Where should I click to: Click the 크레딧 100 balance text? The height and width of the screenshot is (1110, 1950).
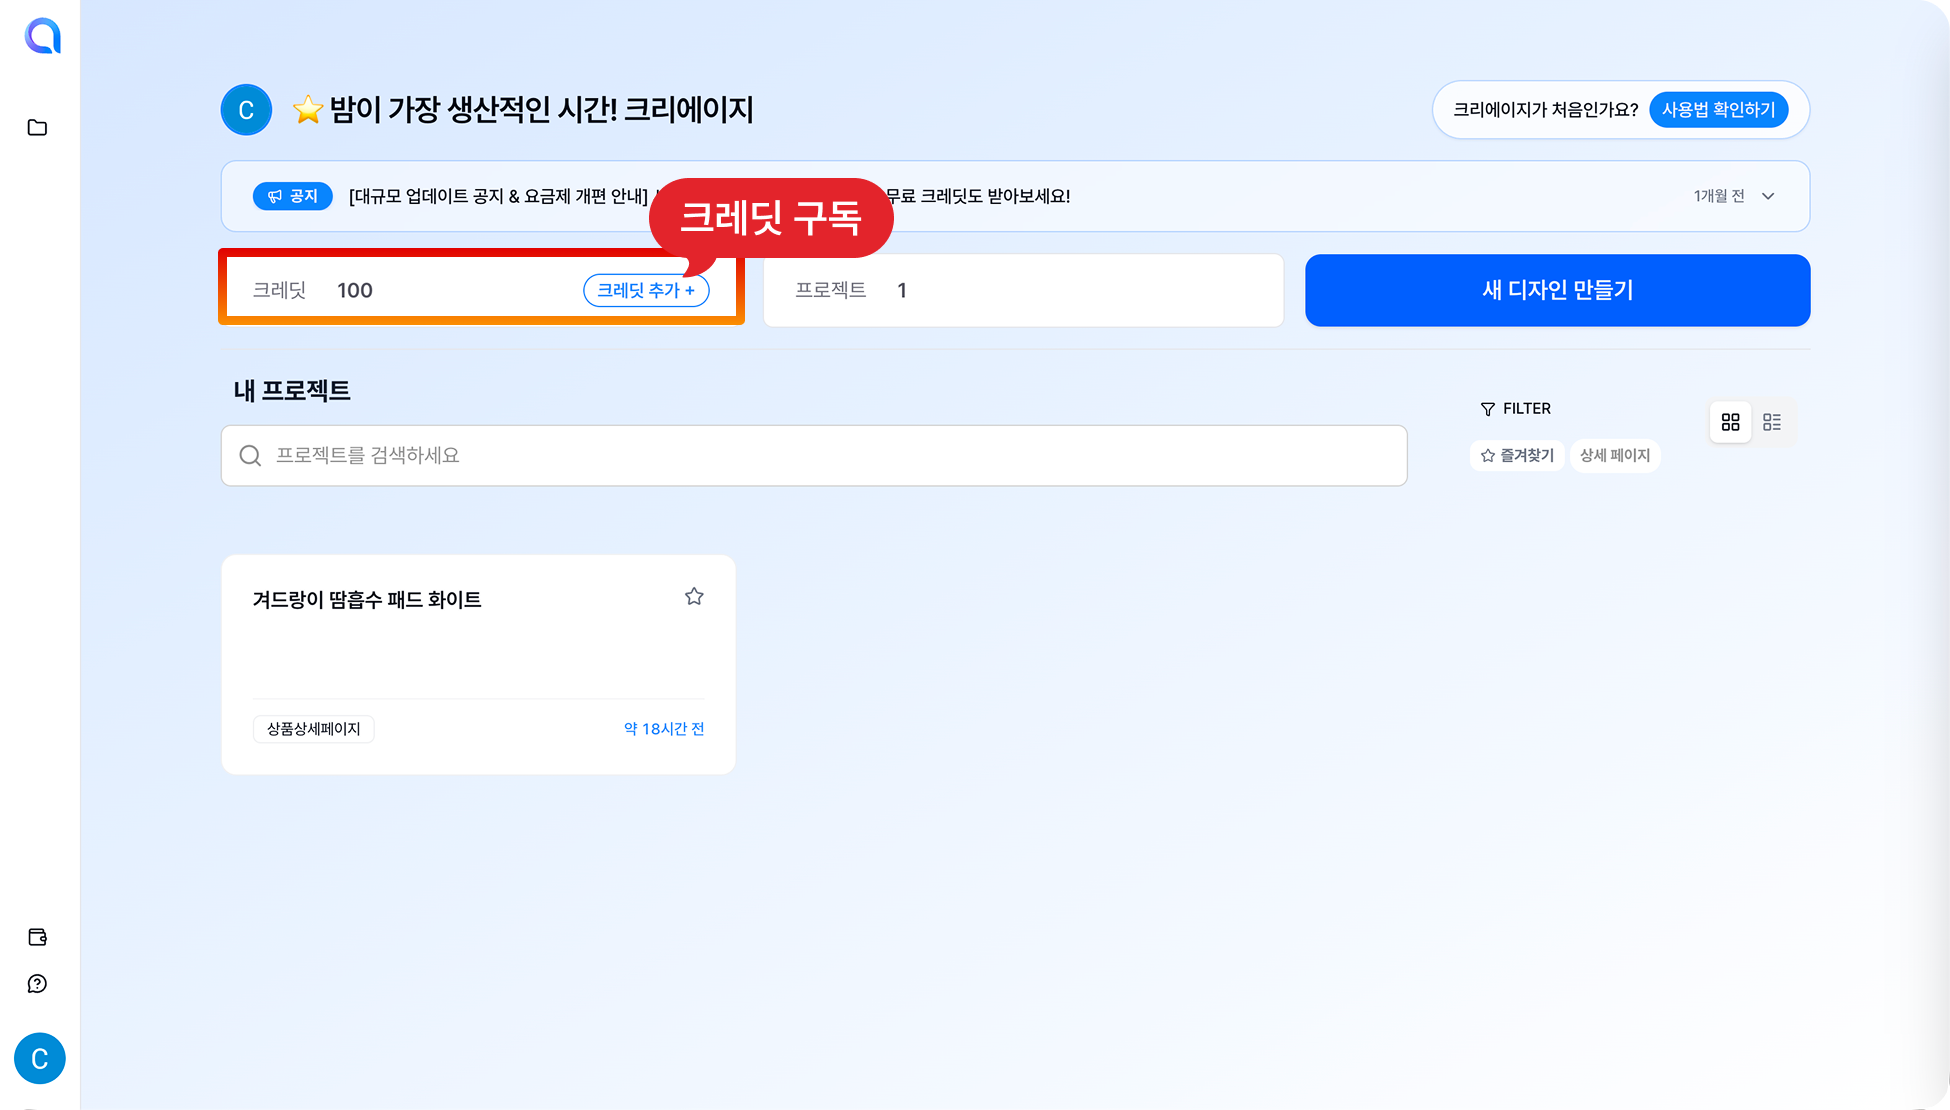point(312,290)
